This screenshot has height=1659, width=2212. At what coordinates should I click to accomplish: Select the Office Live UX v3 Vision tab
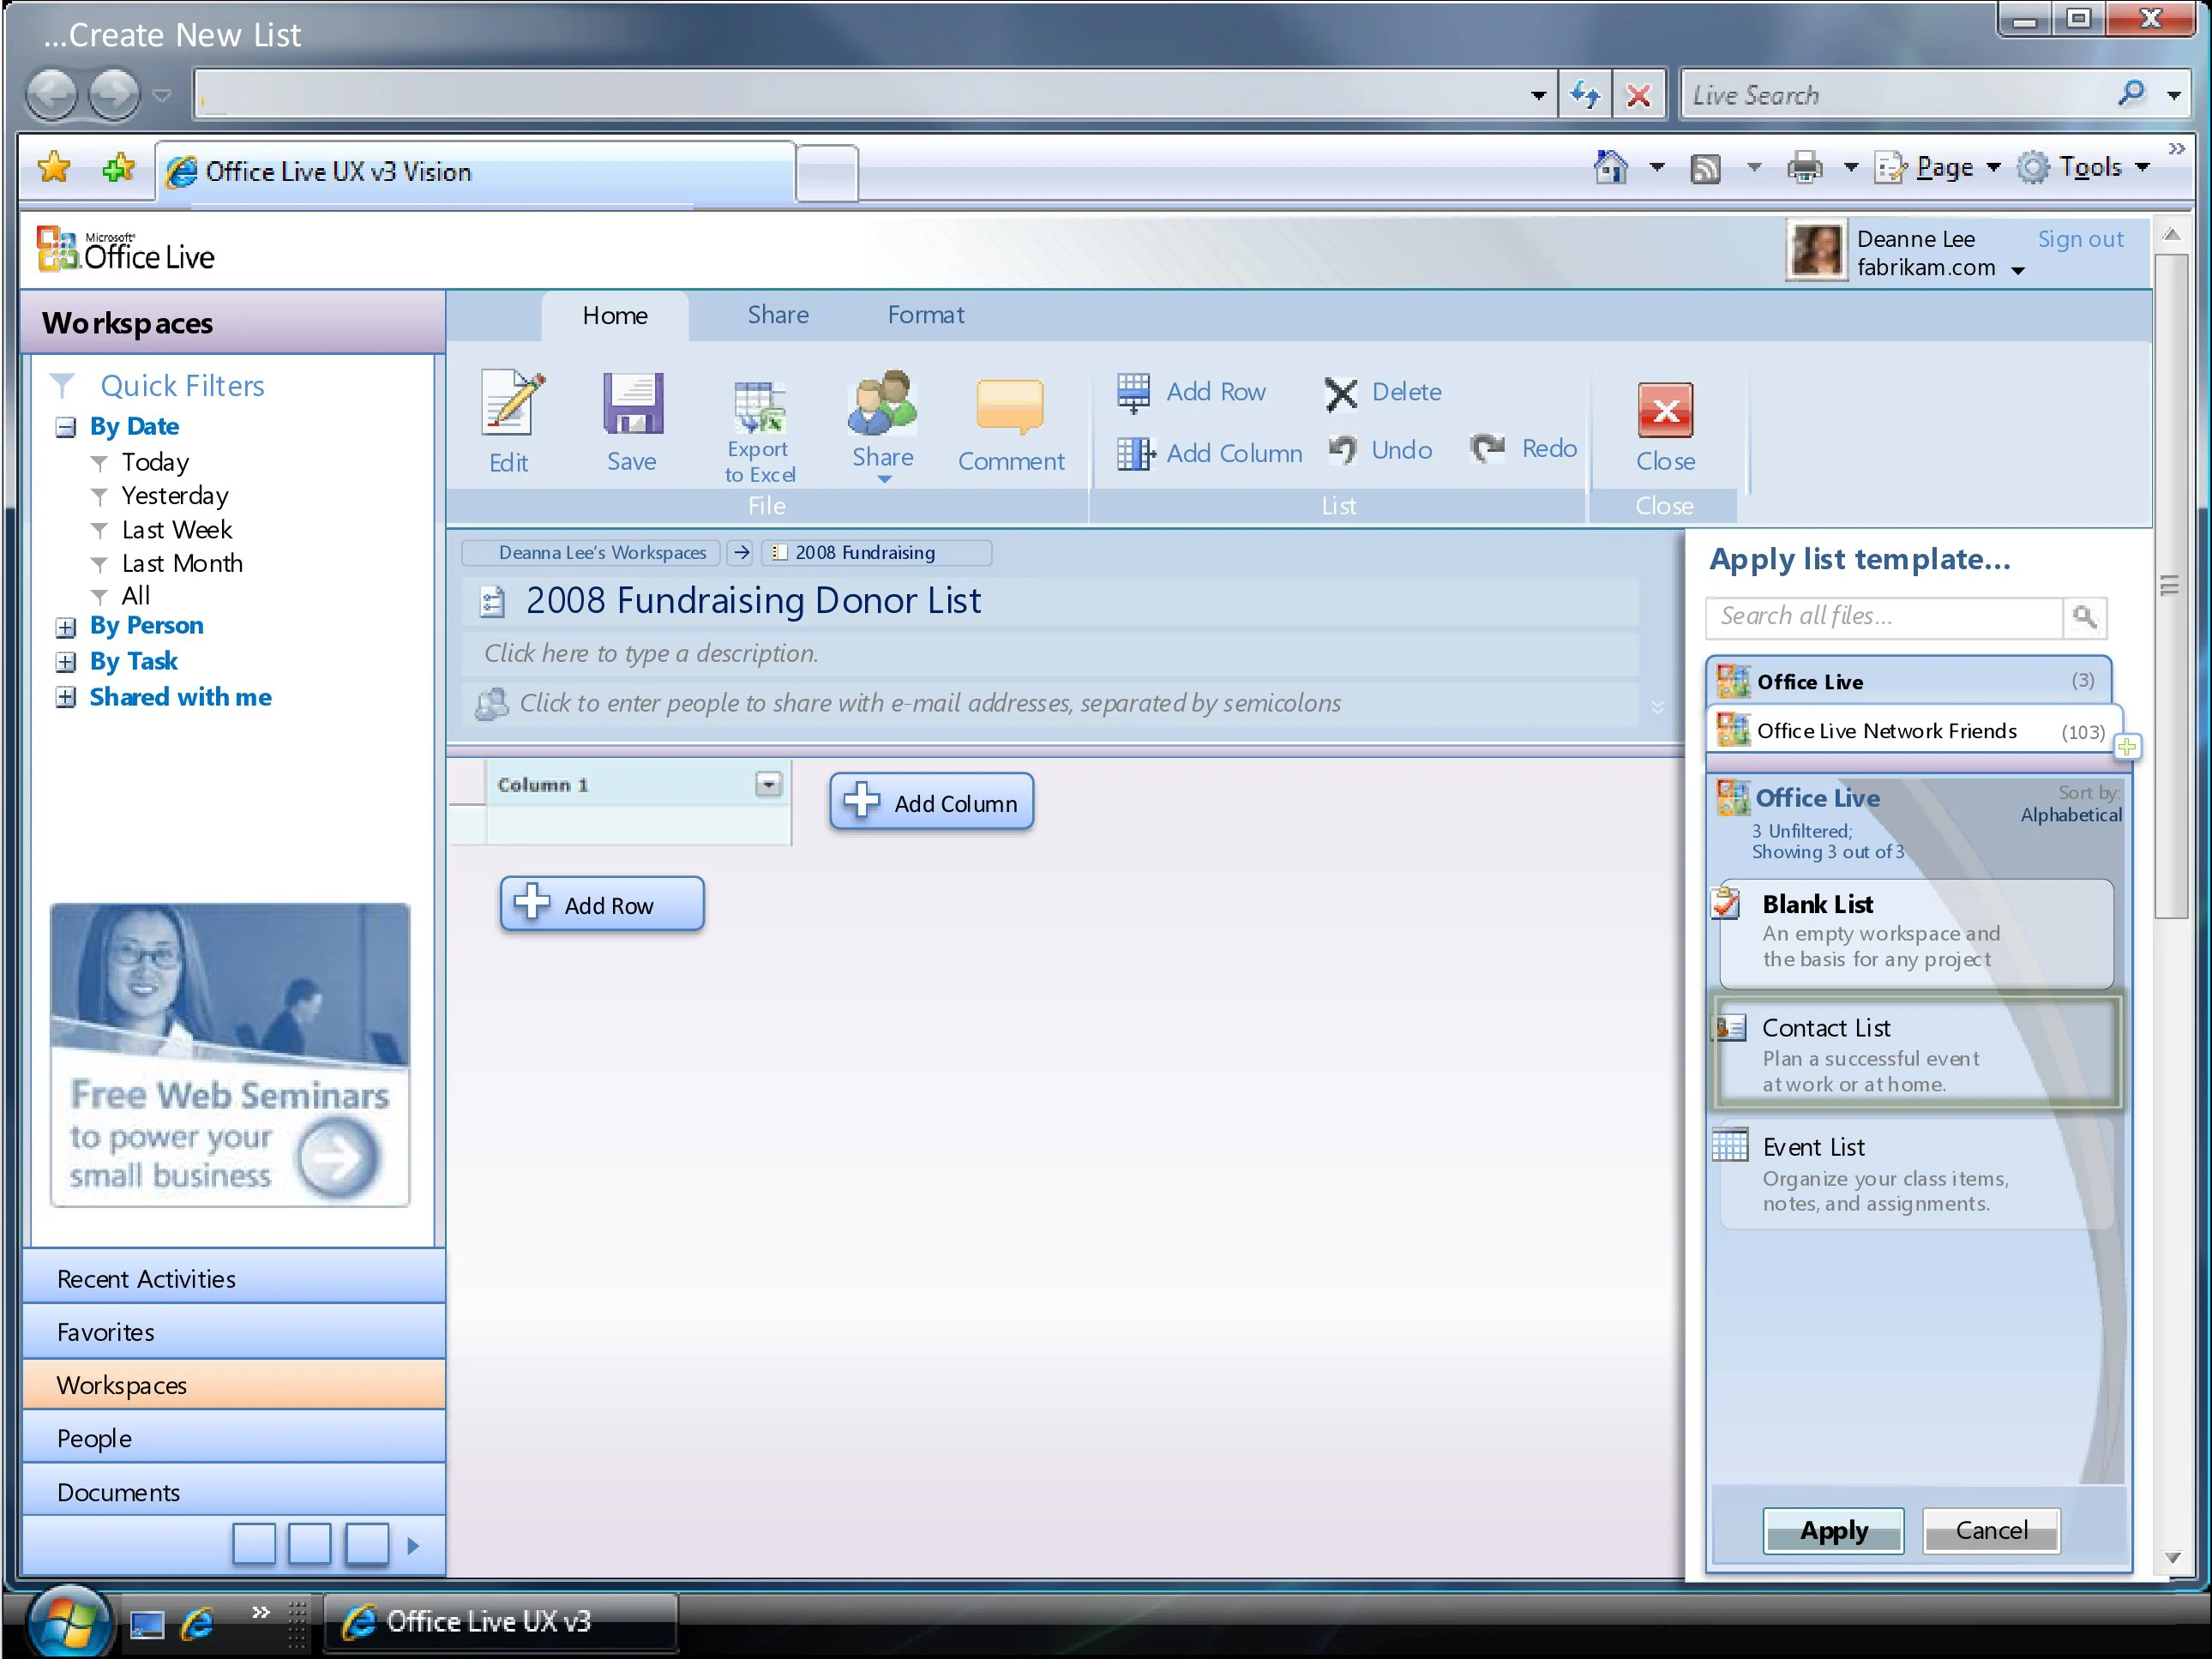pos(476,172)
